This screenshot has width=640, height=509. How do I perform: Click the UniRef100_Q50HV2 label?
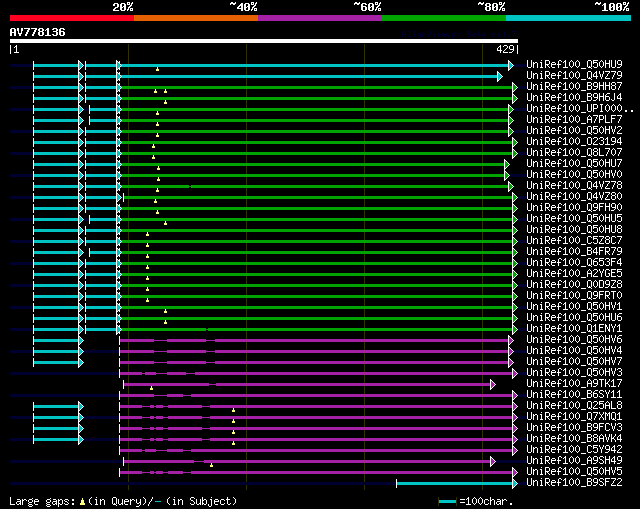(574, 130)
